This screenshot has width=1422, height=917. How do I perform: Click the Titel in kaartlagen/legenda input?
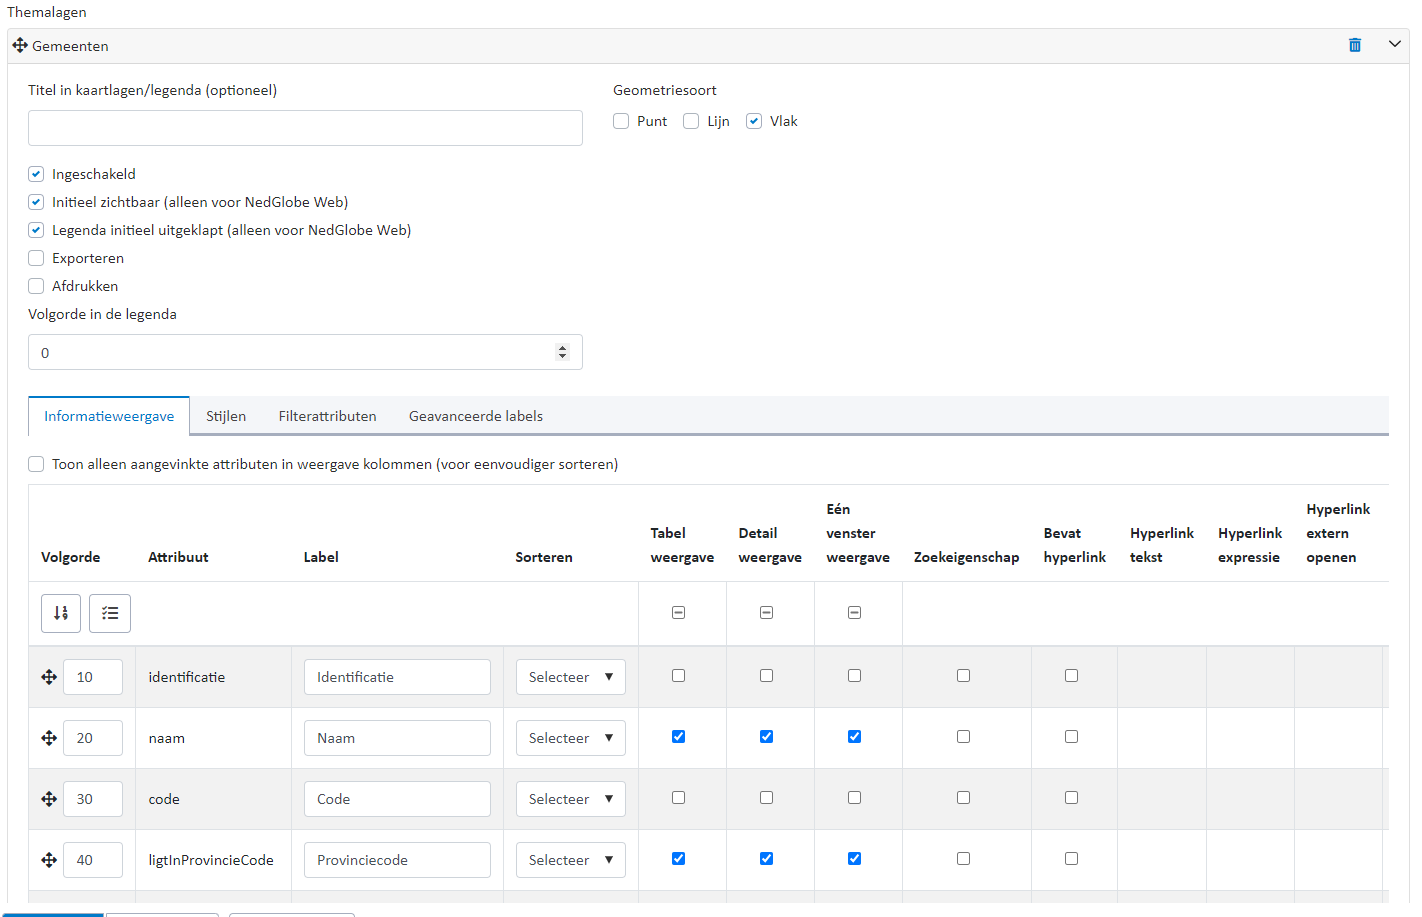point(305,128)
